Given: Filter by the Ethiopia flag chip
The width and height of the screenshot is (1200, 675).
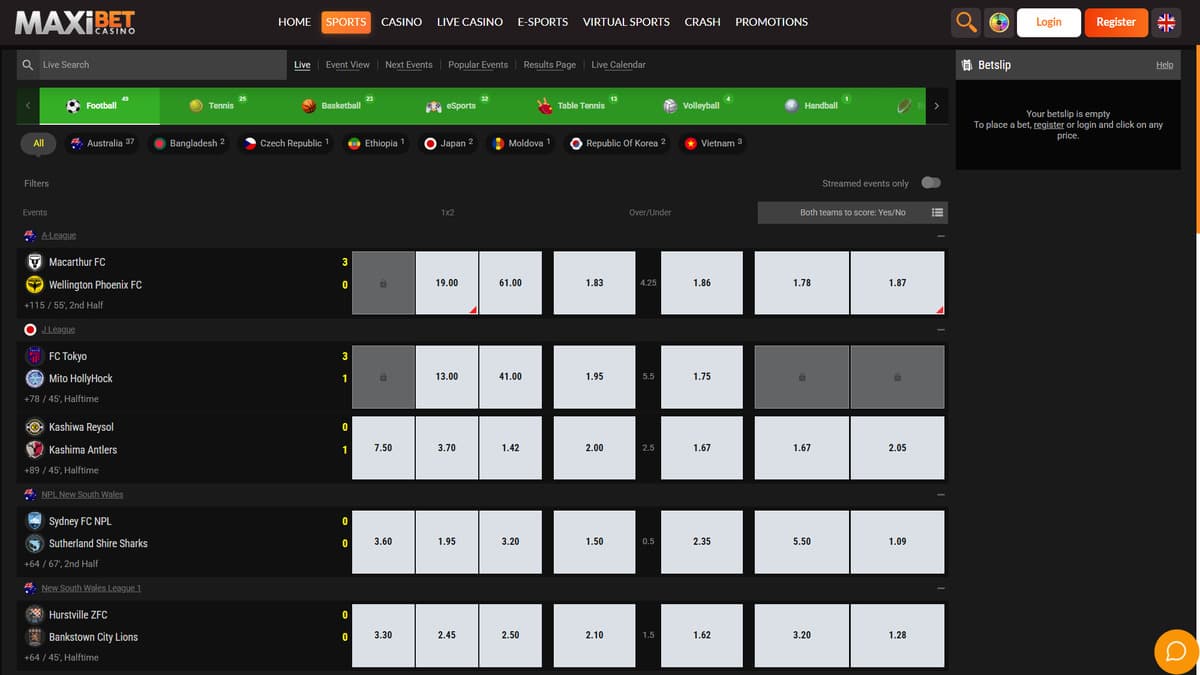Looking at the screenshot, I should click(x=376, y=143).
